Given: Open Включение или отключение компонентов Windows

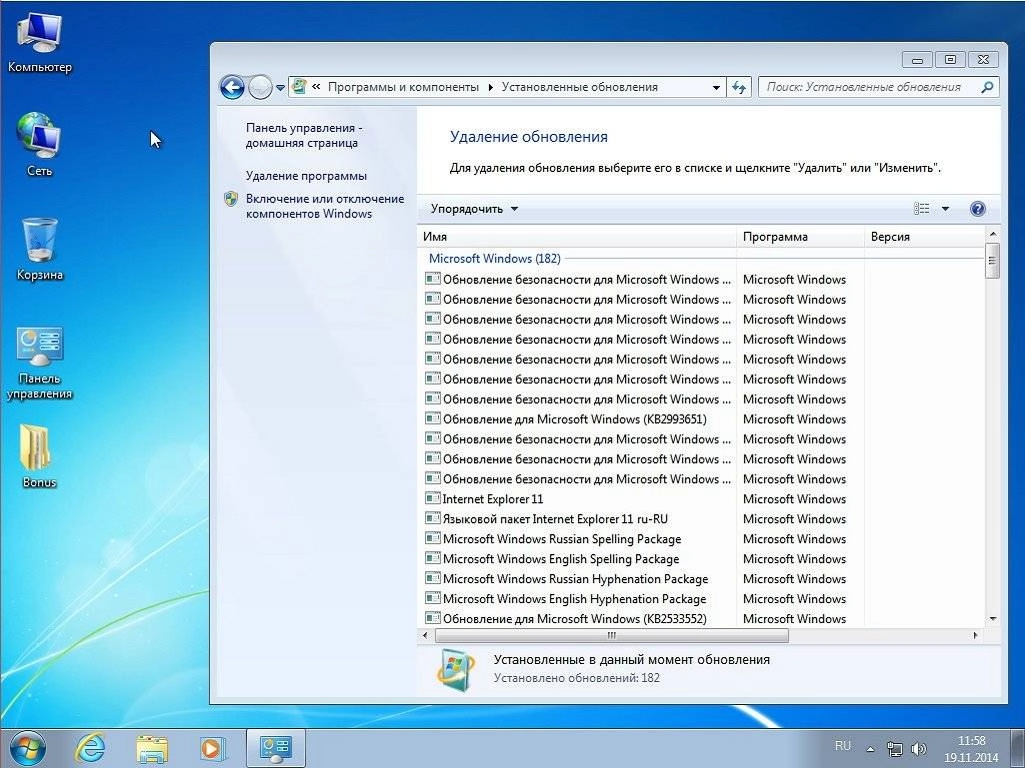Looking at the screenshot, I should tap(325, 206).
